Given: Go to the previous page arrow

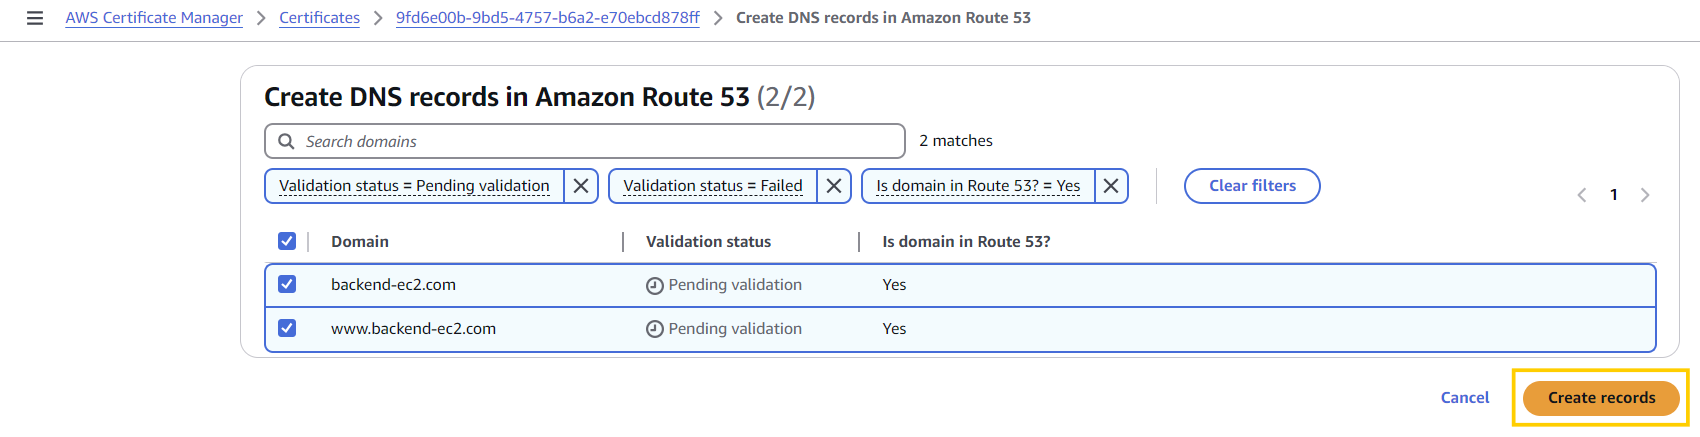Looking at the screenshot, I should click(1582, 195).
